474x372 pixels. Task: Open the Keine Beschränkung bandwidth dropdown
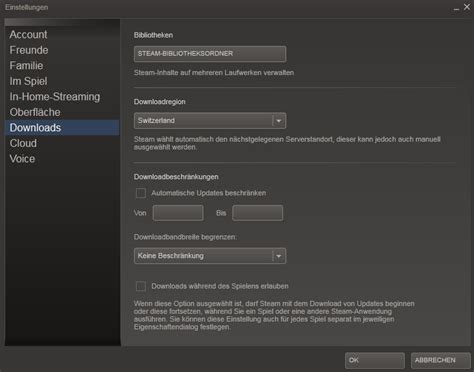click(210, 256)
